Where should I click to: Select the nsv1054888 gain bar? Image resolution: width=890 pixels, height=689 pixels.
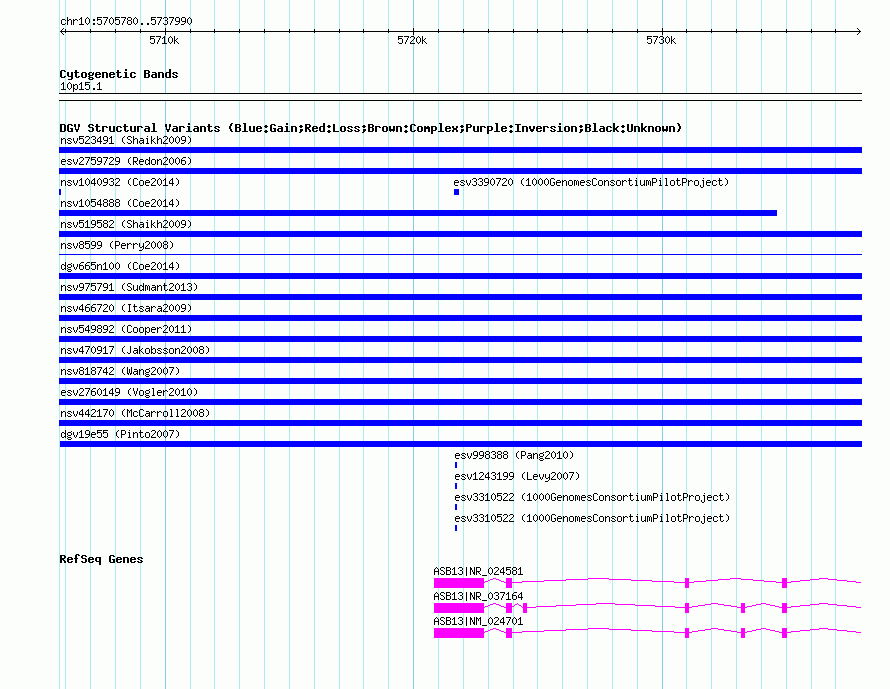418,213
